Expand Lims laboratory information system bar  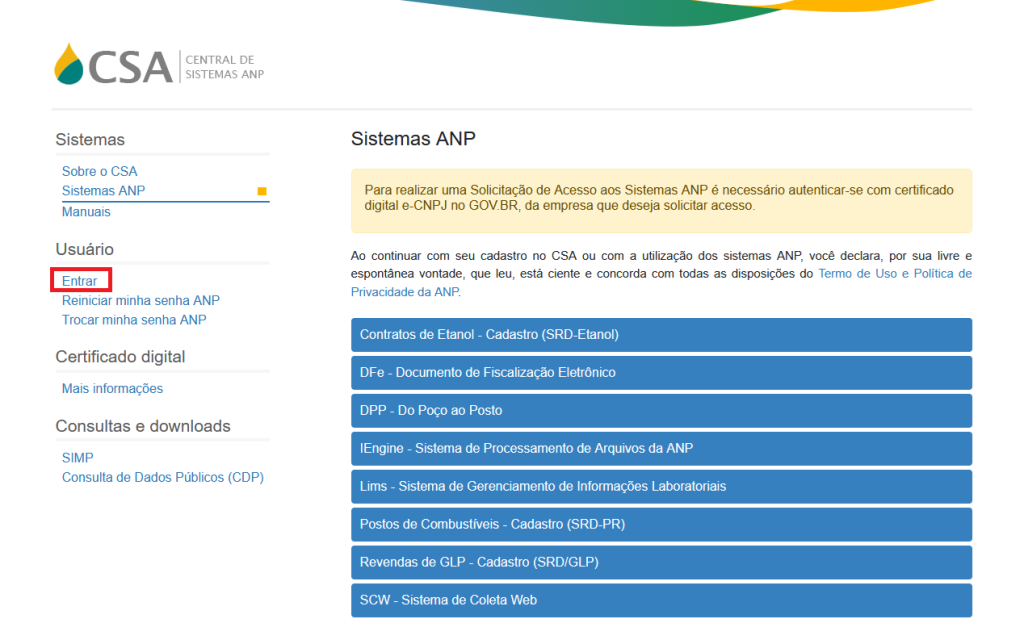(x=661, y=487)
